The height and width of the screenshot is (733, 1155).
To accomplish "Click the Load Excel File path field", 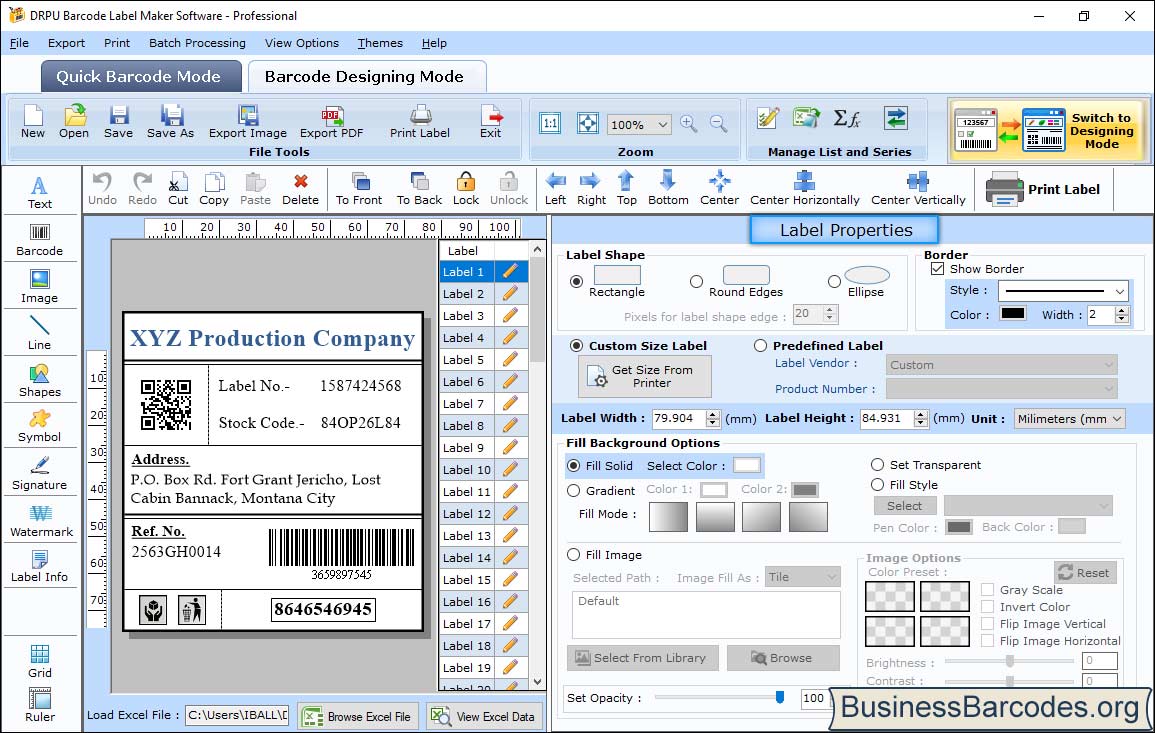I will (237, 715).
